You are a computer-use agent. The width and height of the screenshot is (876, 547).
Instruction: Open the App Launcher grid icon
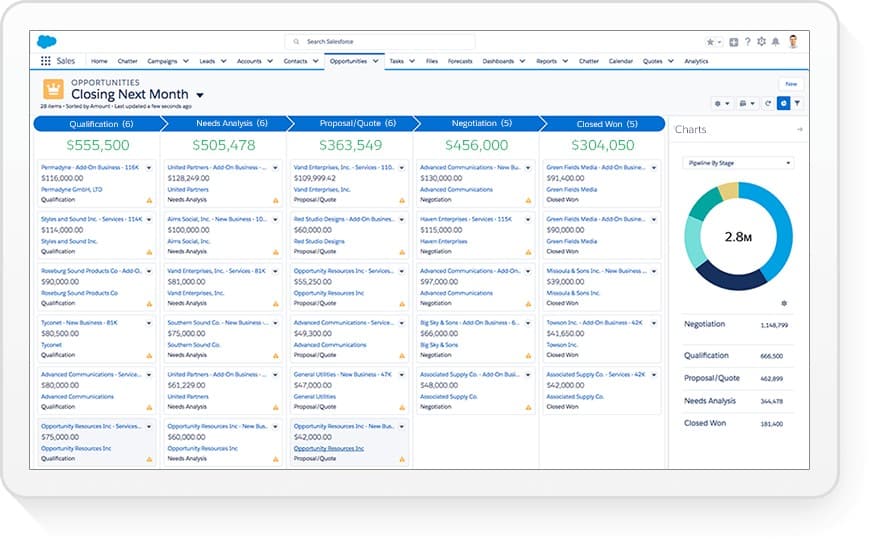pos(46,61)
